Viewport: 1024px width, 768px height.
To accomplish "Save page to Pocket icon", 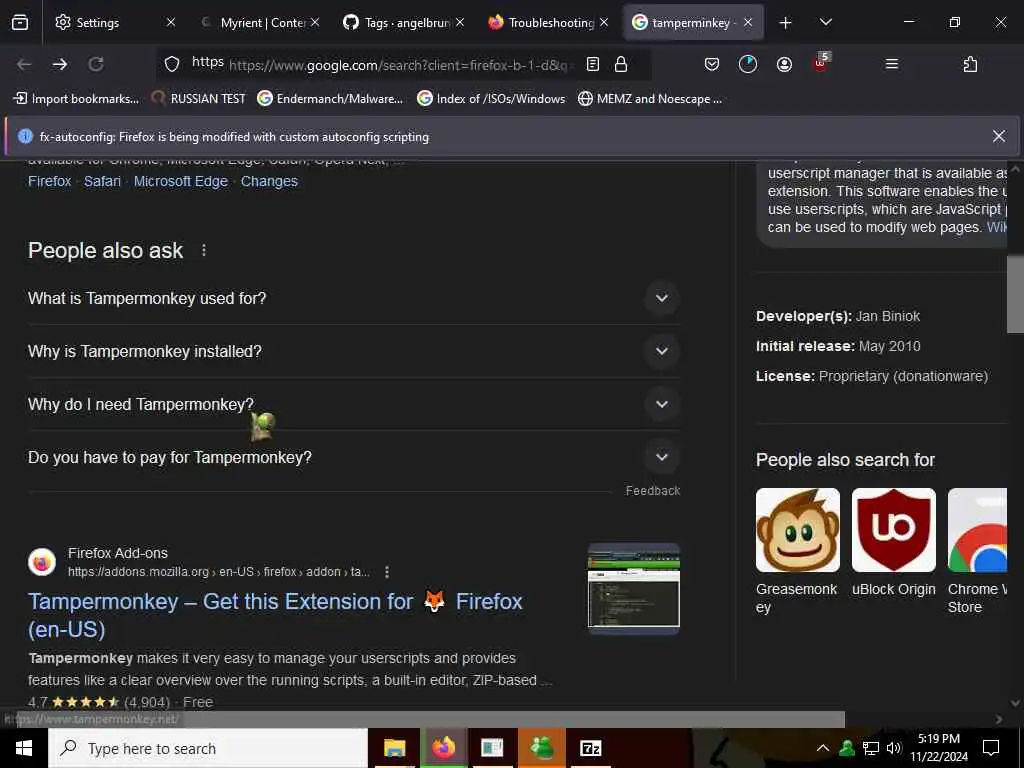I will tap(712, 64).
